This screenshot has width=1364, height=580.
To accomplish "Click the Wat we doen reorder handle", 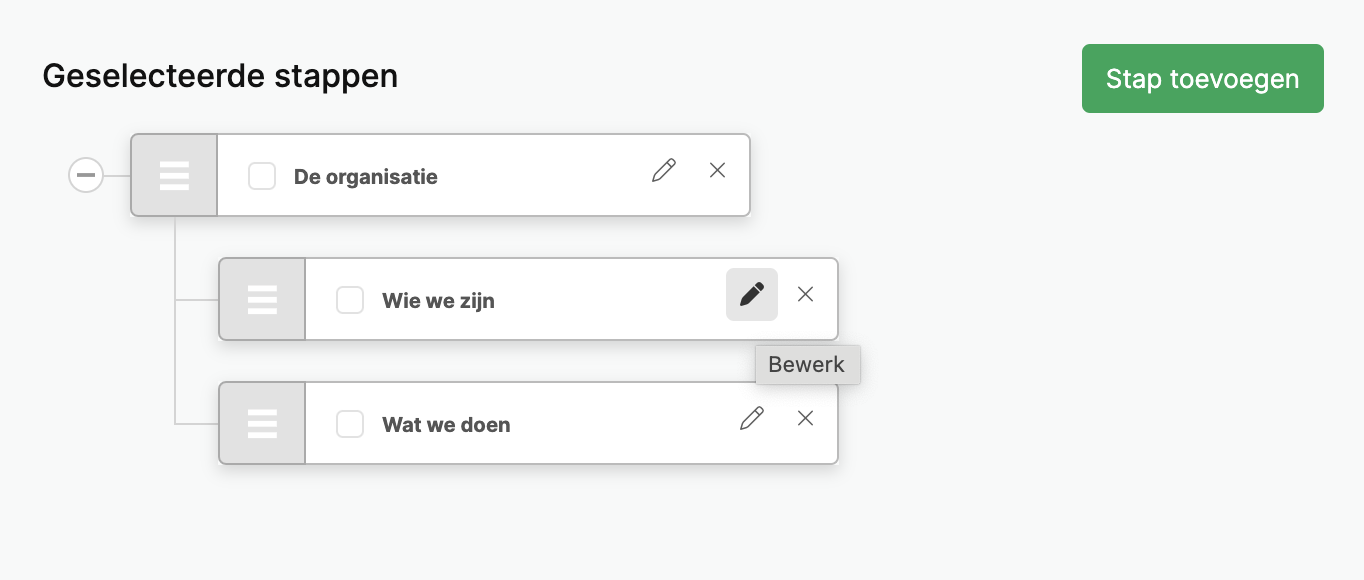I will pos(262,423).
